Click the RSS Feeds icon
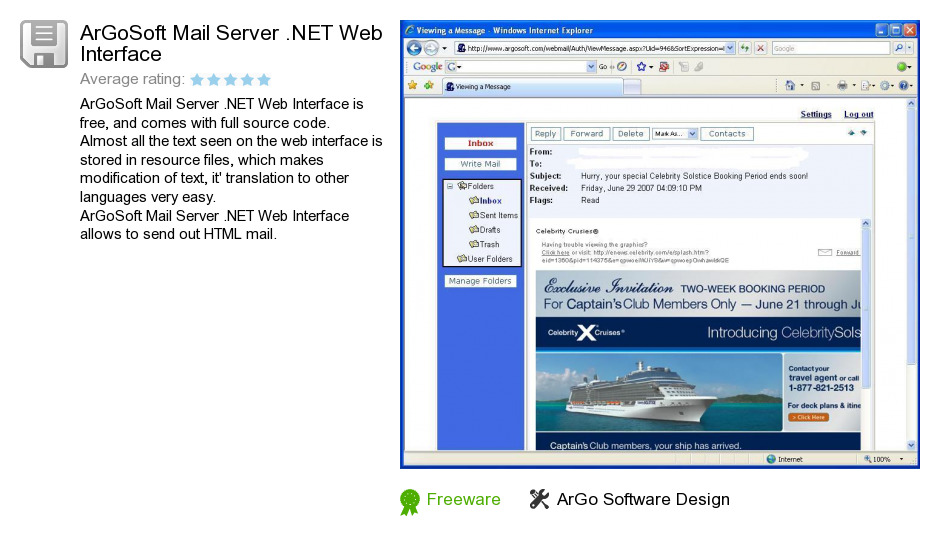 pyautogui.click(x=815, y=86)
